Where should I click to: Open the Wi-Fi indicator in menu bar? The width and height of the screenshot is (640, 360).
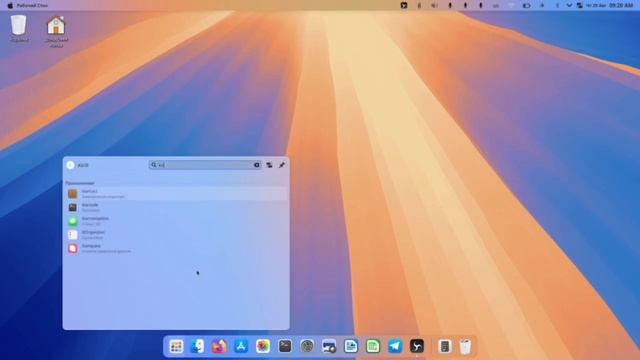point(511,5)
